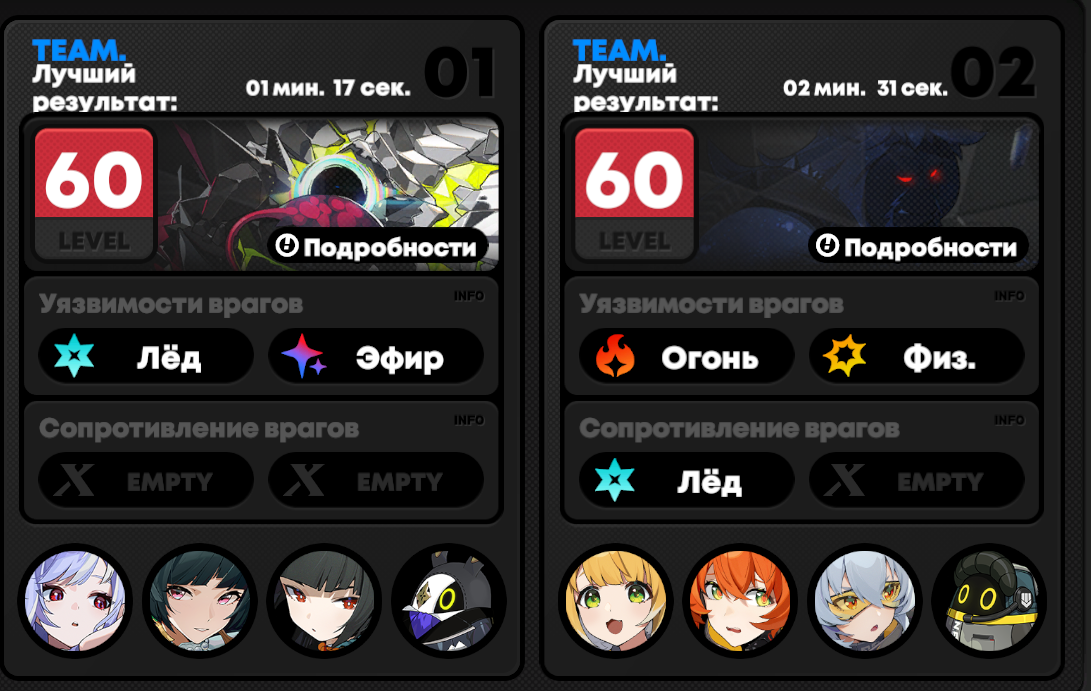
Task: Open Подробности for Team 01
Action: click(x=378, y=246)
